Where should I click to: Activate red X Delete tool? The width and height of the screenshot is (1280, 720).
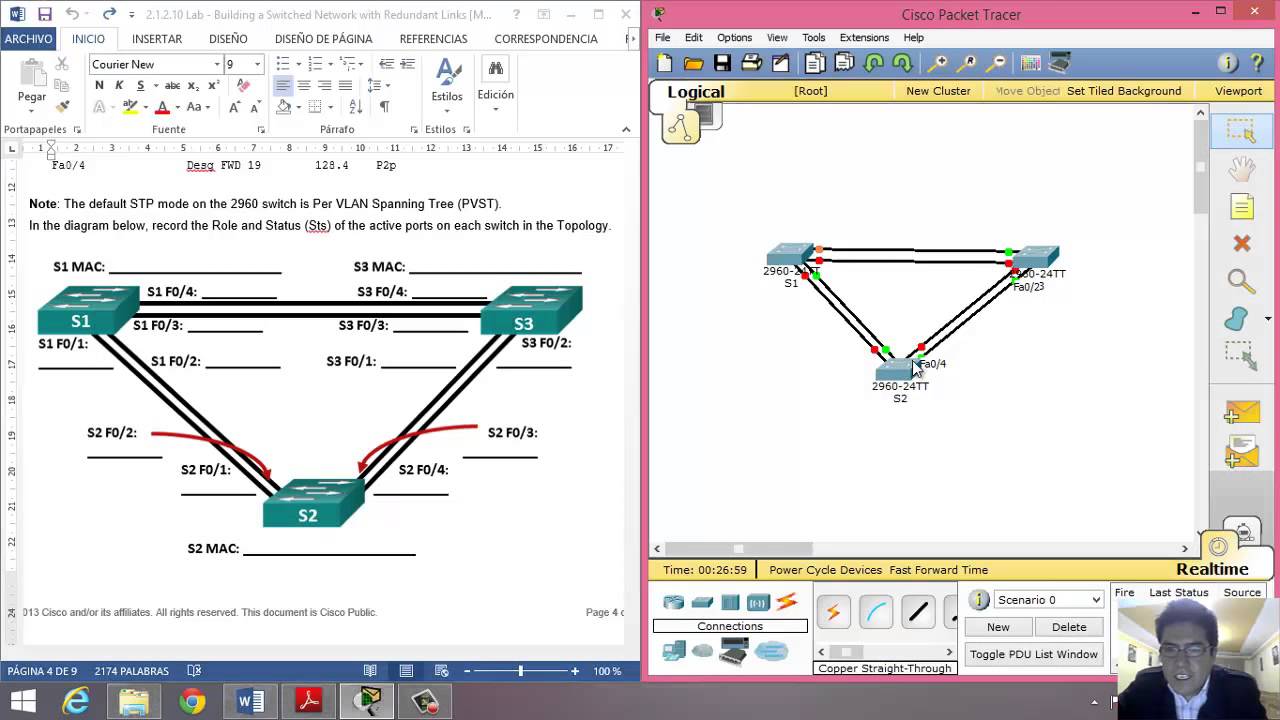(1241, 243)
